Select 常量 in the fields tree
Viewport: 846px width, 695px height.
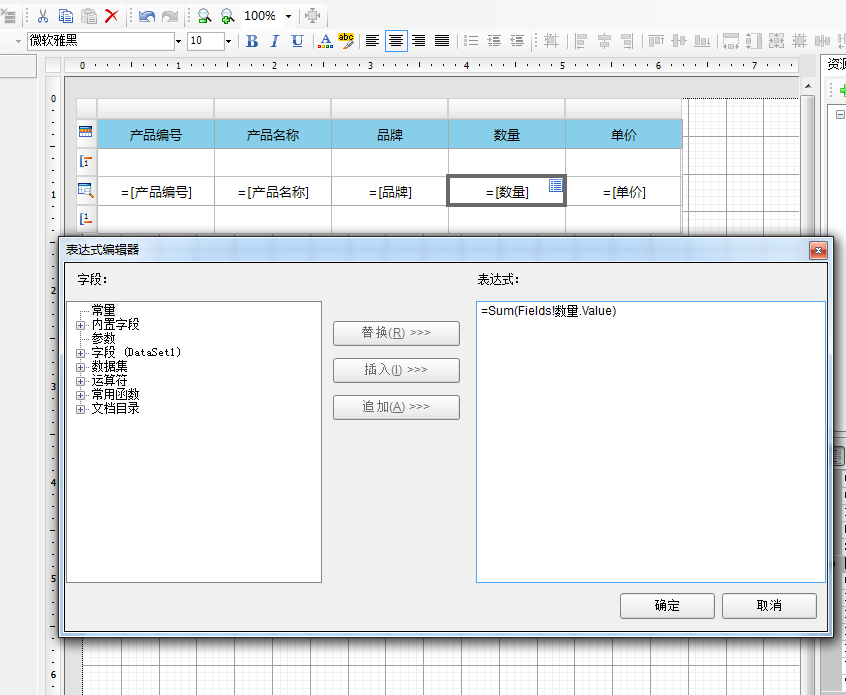coord(104,310)
